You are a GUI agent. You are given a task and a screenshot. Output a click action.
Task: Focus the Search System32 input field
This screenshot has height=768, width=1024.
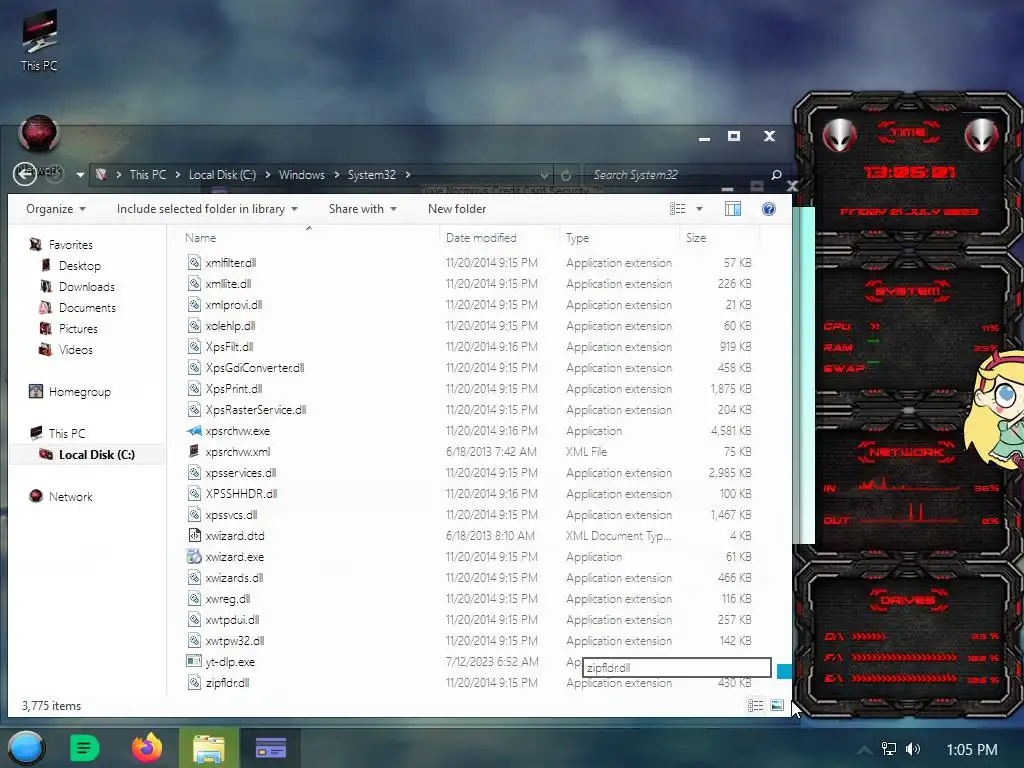(676, 175)
